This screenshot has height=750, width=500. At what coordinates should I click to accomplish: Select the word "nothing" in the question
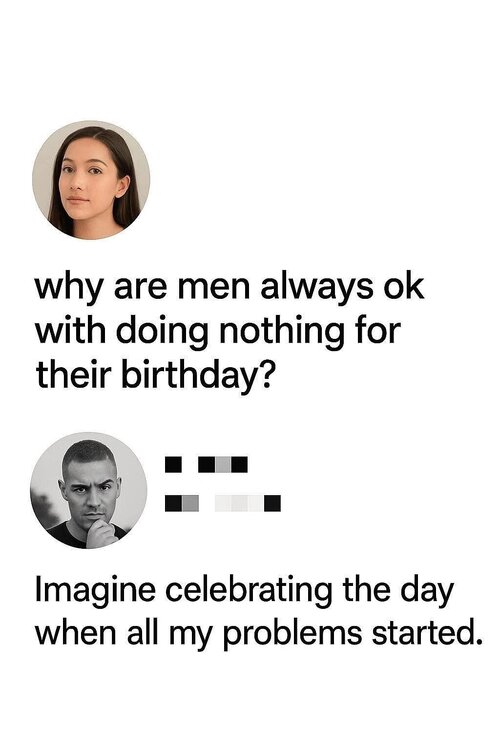[282, 332]
